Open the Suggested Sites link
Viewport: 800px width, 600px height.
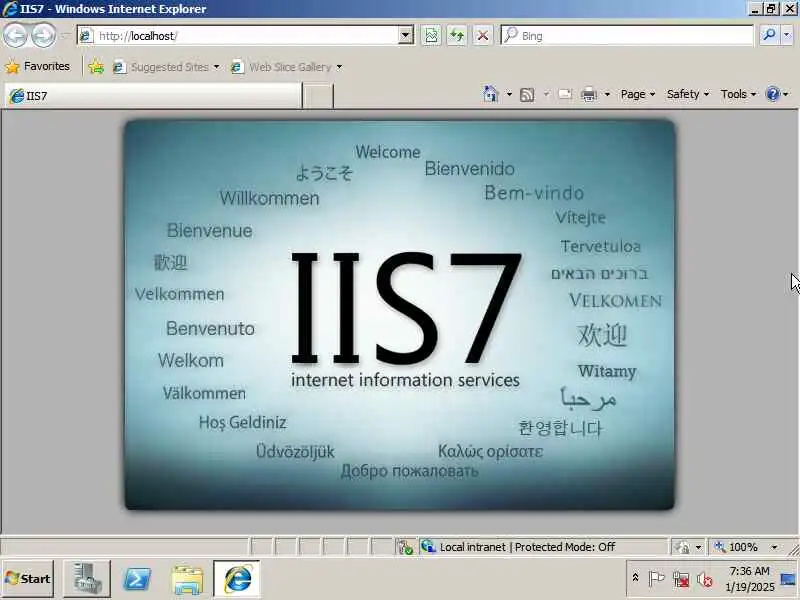pyautogui.click(x=166, y=67)
